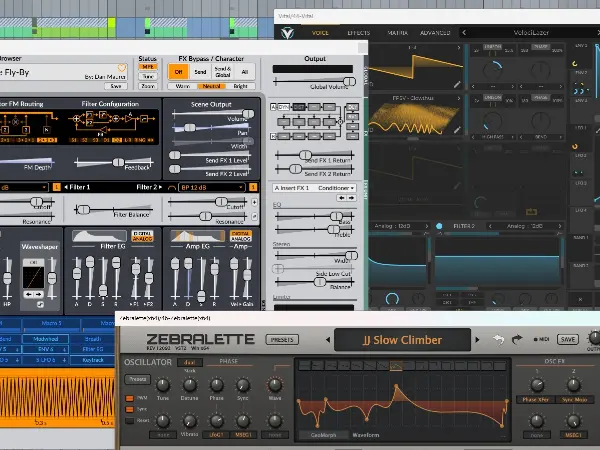The height and width of the screenshot is (450, 600).
Task: Open A Insert FX 1 Conditioner dropdown
Action: click(x=314, y=188)
